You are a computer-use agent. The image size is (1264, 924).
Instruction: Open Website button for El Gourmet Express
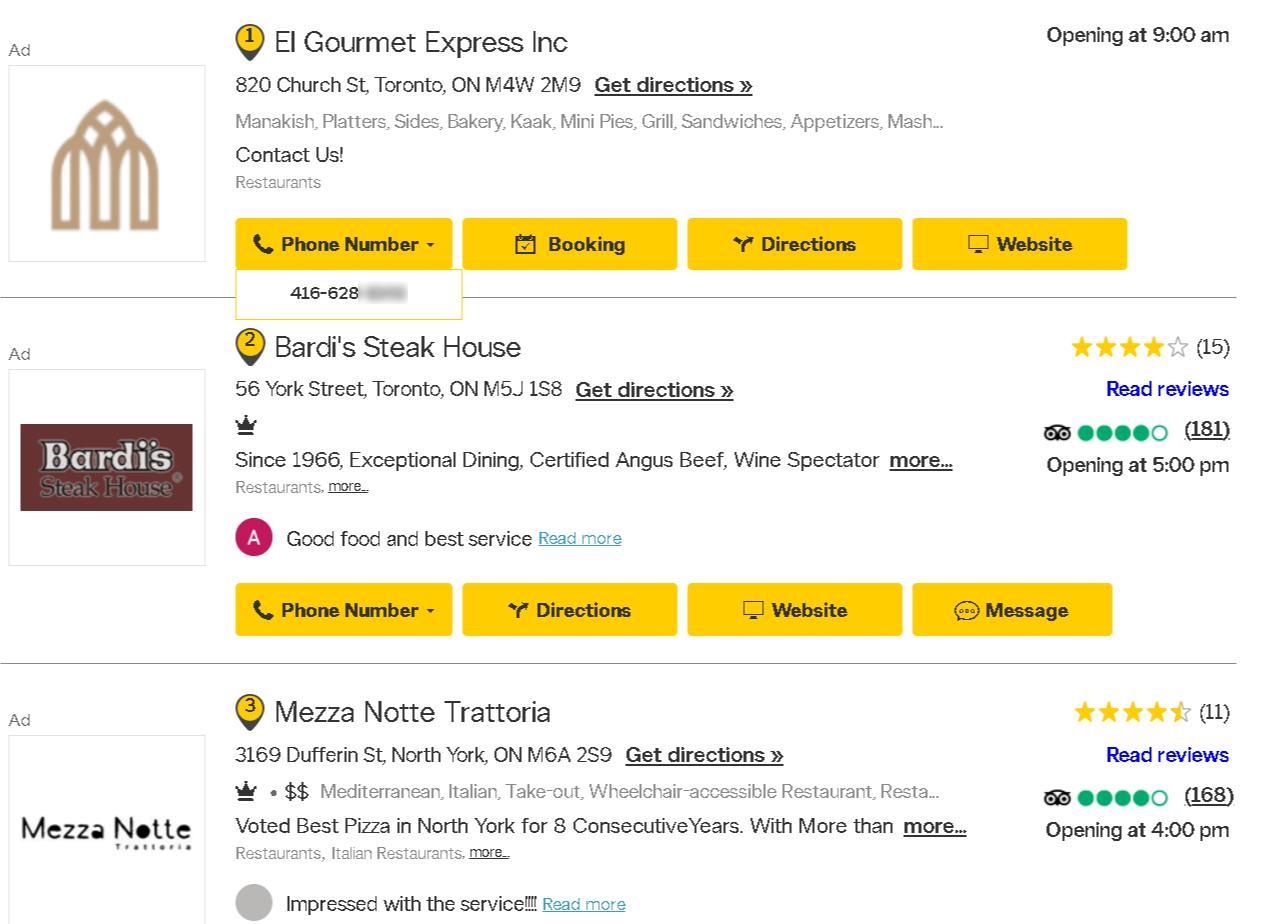pyautogui.click(x=1019, y=244)
